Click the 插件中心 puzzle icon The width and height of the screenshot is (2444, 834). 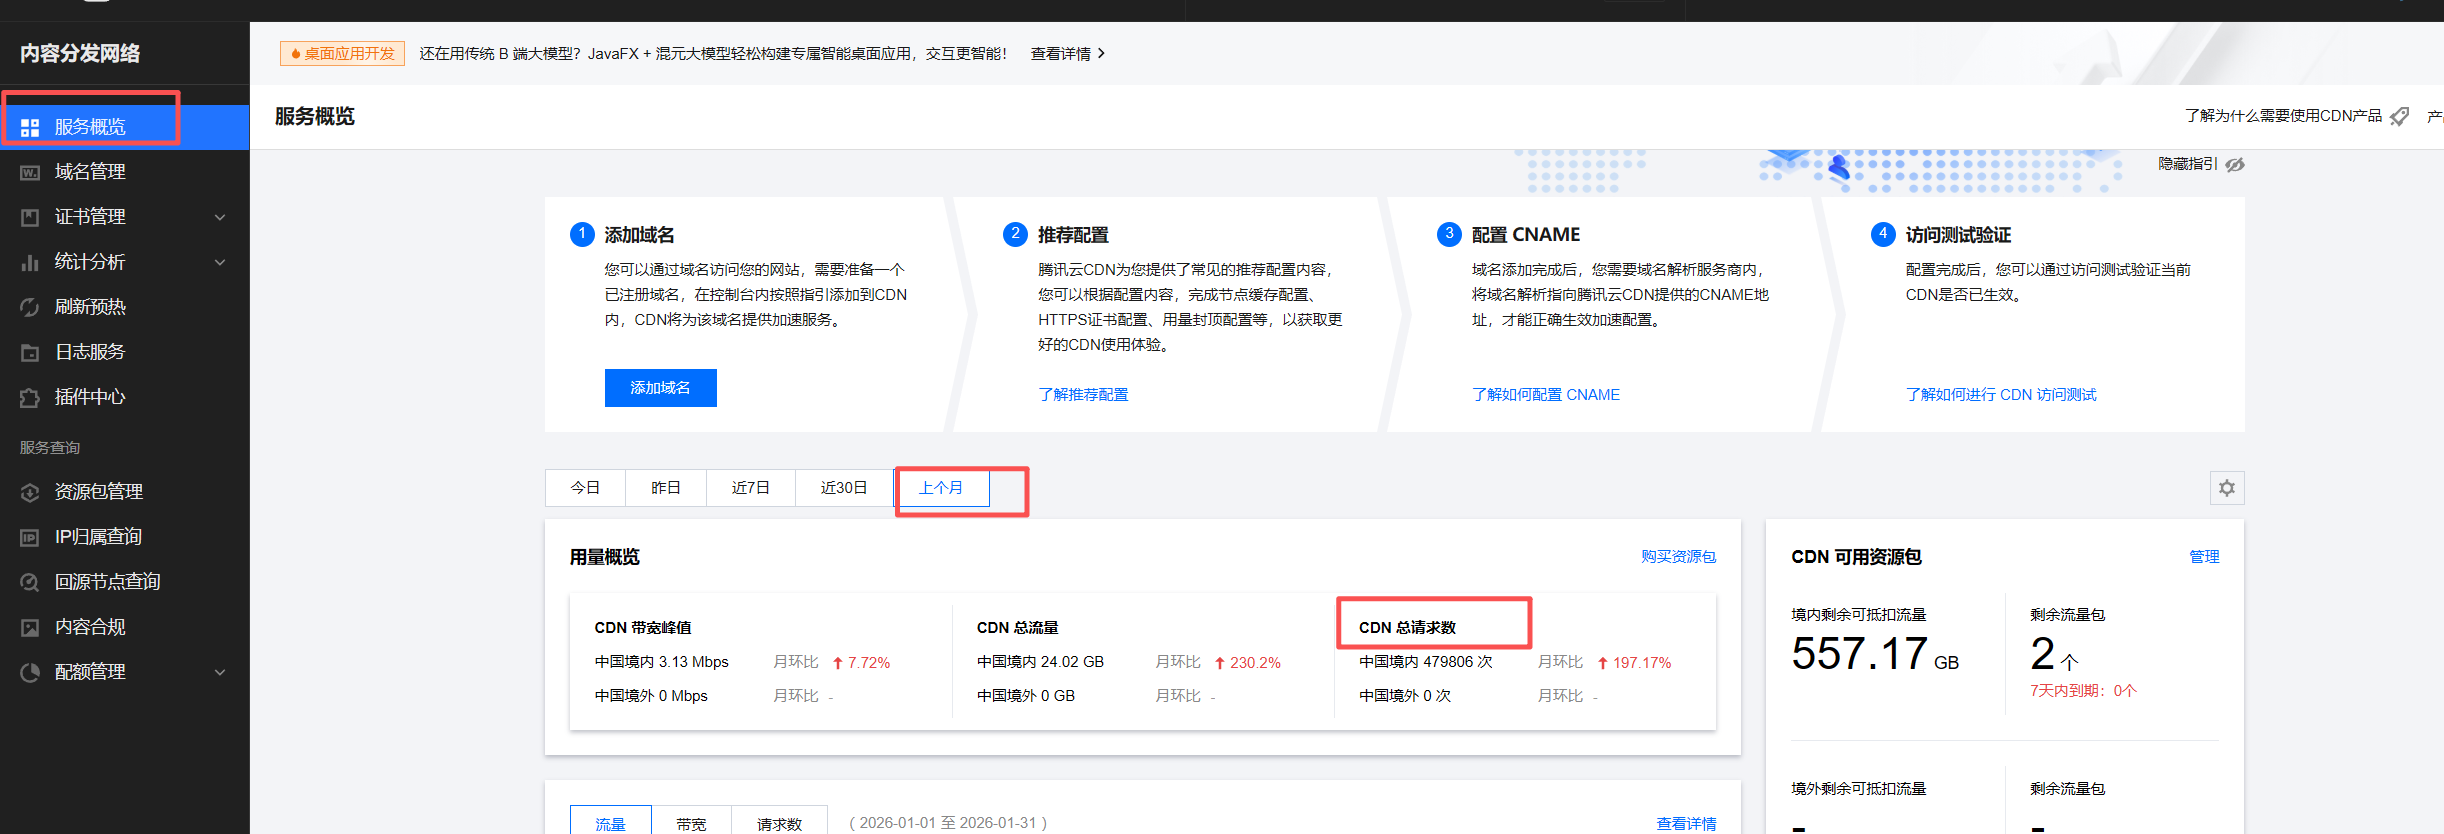(x=30, y=397)
